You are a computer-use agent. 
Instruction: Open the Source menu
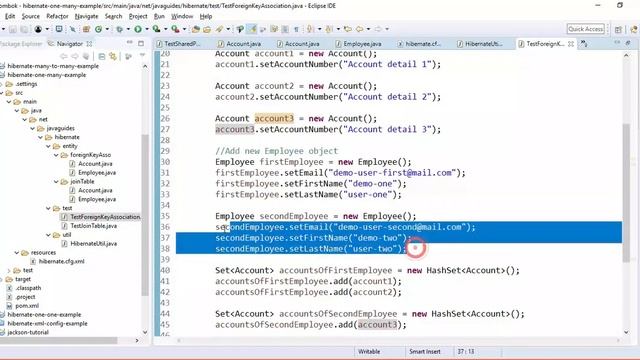tap(31, 16)
